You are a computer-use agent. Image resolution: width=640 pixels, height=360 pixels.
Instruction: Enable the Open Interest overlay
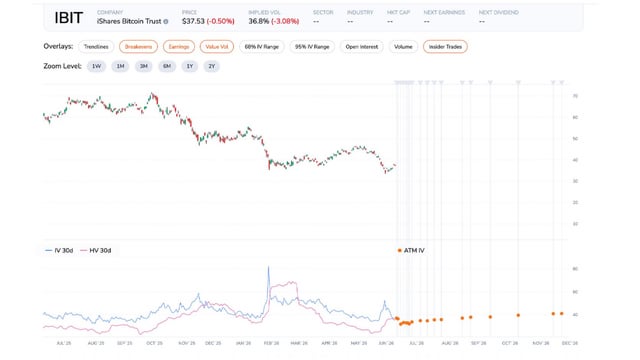[362, 47]
